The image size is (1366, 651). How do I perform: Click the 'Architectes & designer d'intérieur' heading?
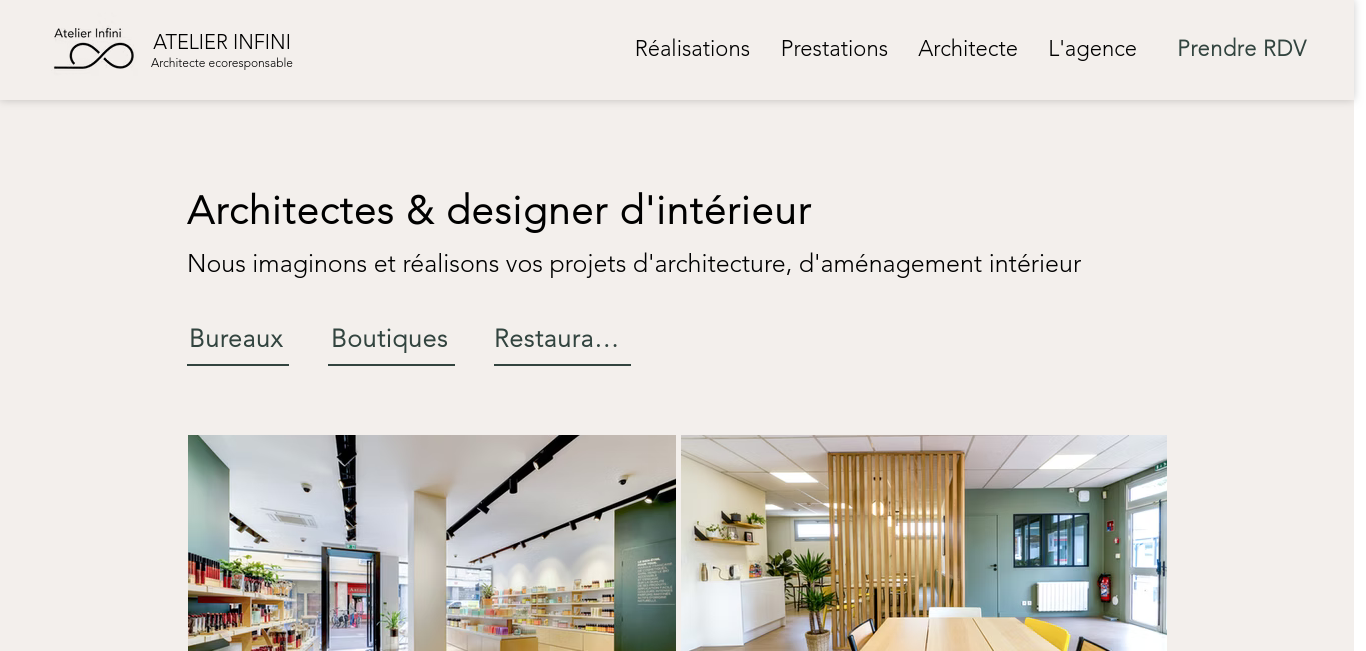click(499, 210)
